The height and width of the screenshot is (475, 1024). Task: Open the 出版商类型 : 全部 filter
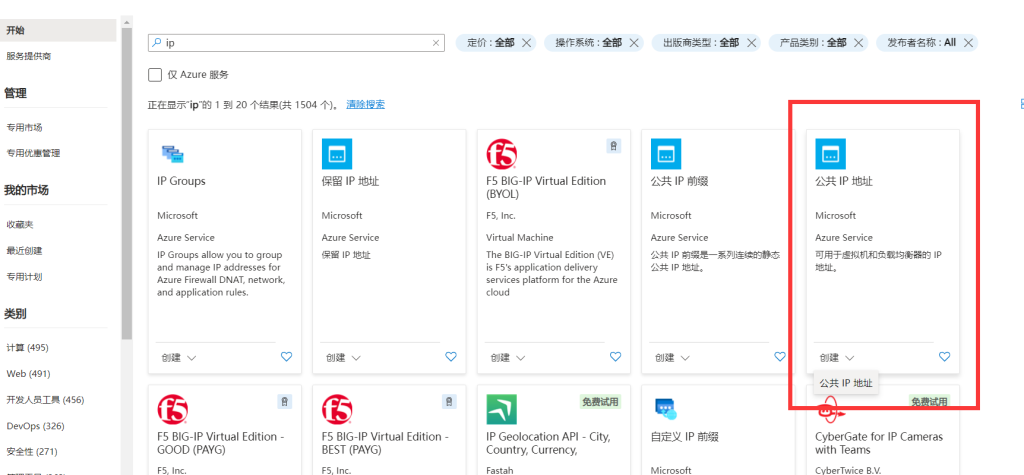[x=701, y=42]
